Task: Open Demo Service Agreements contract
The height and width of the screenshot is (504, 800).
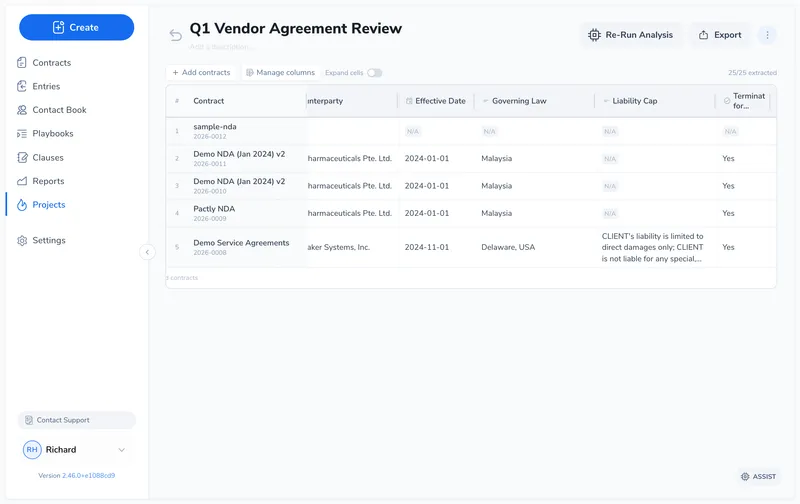Action: click(x=241, y=243)
